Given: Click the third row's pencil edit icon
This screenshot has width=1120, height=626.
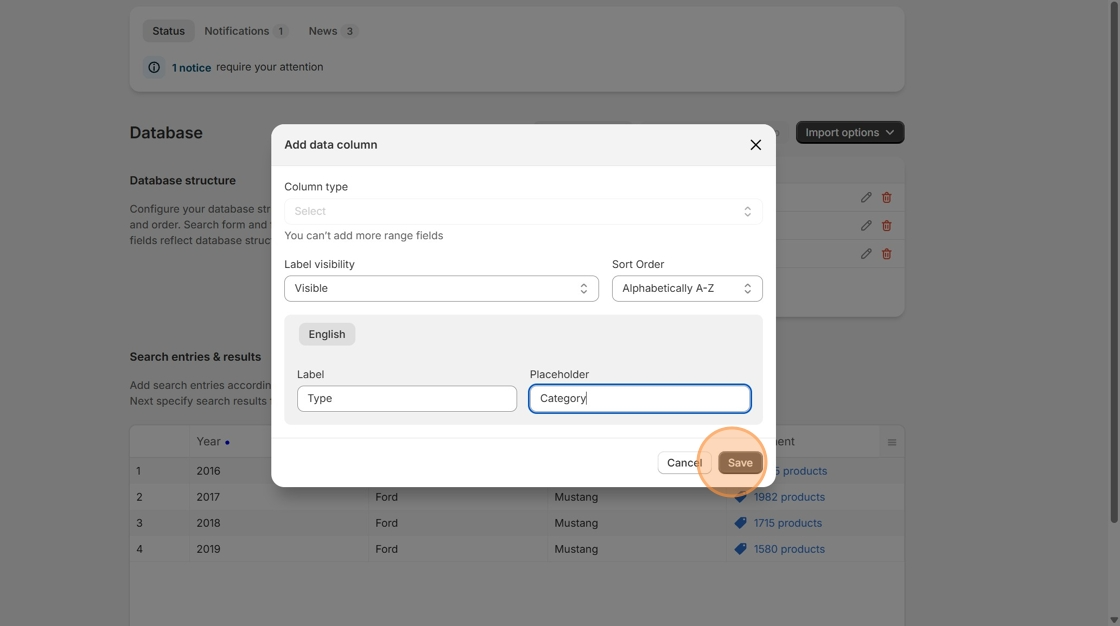Looking at the screenshot, I should tap(866, 254).
